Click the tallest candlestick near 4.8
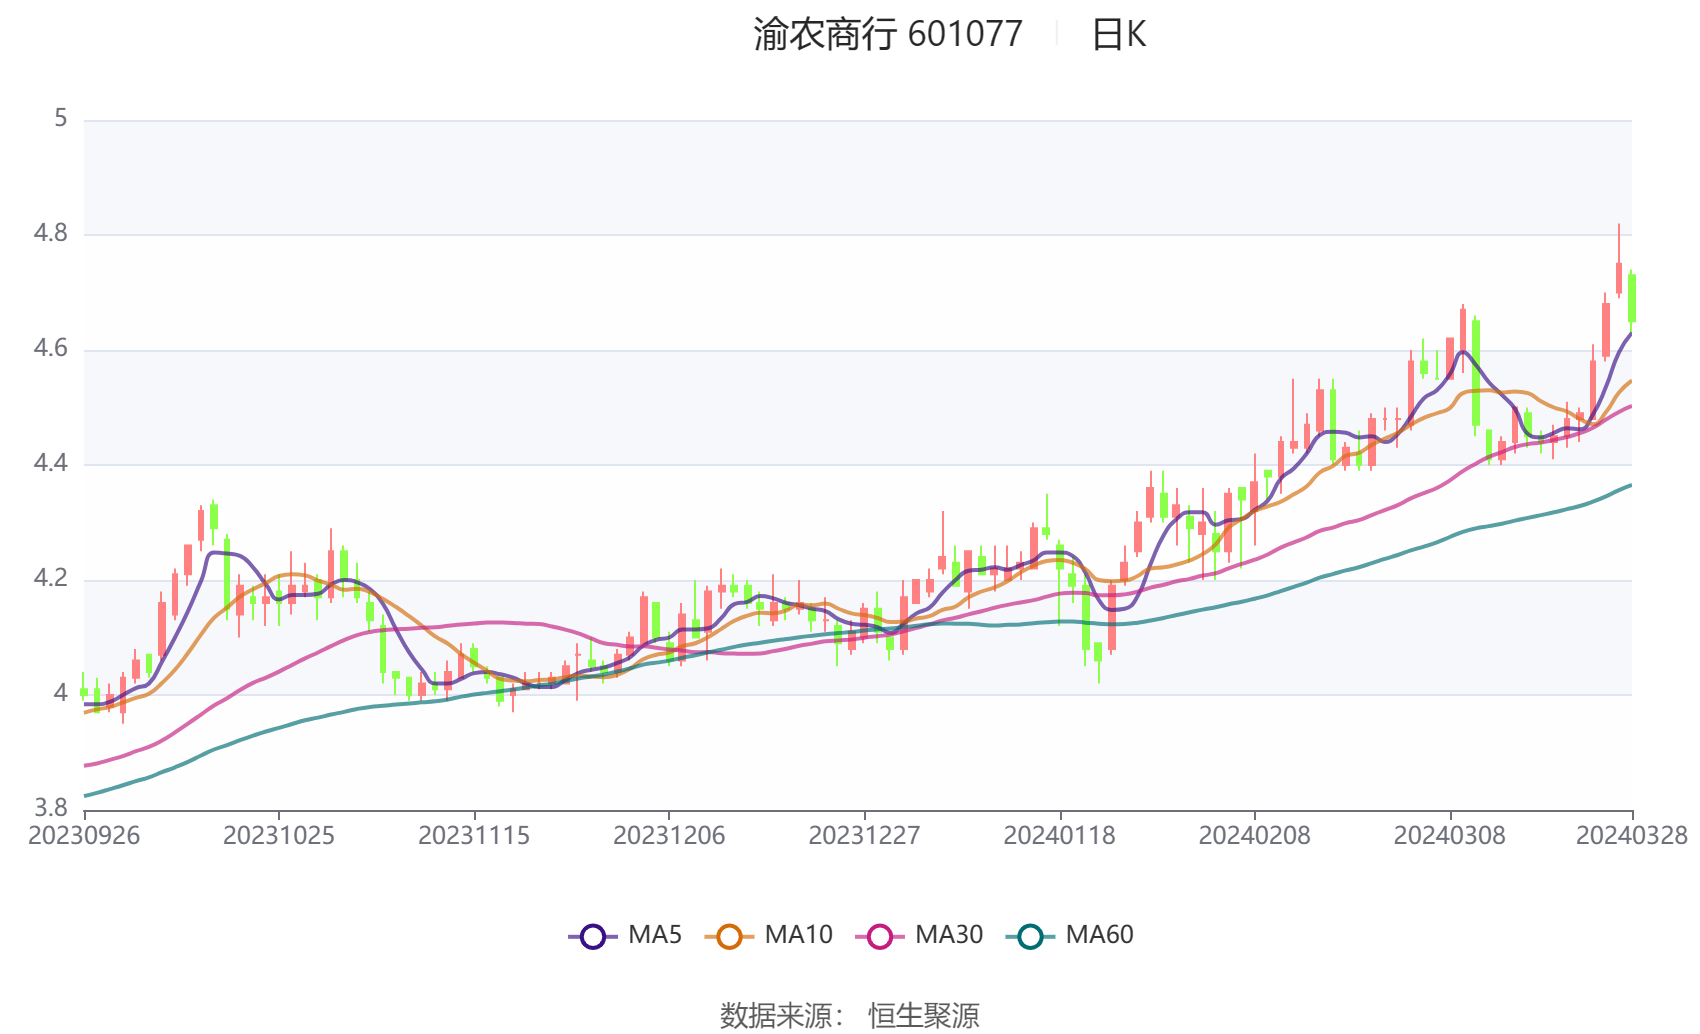1700x1034 pixels. 1619,262
